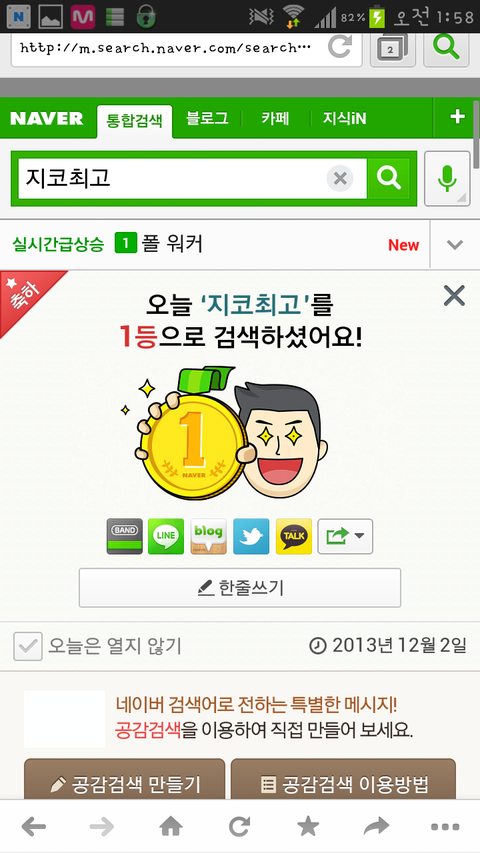
Task: Check the 오늘은 열지 않기 checkbox
Action: pyautogui.click(x=28, y=646)
